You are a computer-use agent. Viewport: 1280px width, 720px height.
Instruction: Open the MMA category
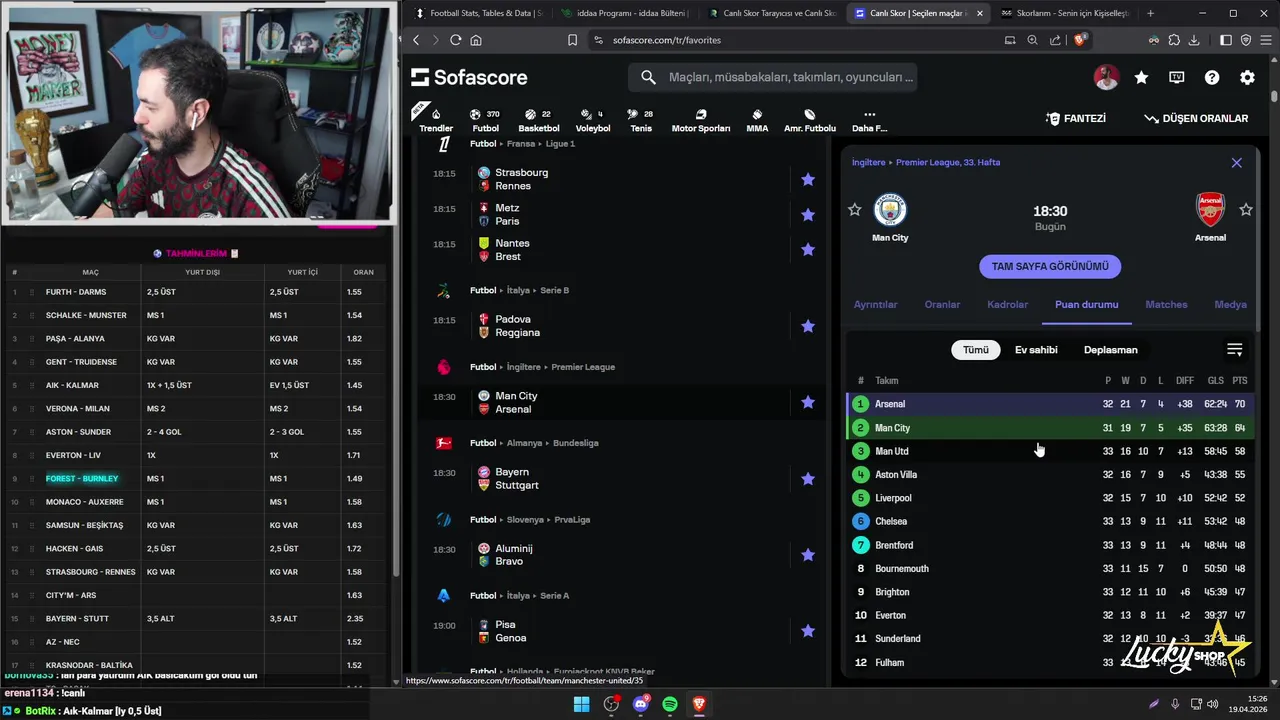[757, 120]
